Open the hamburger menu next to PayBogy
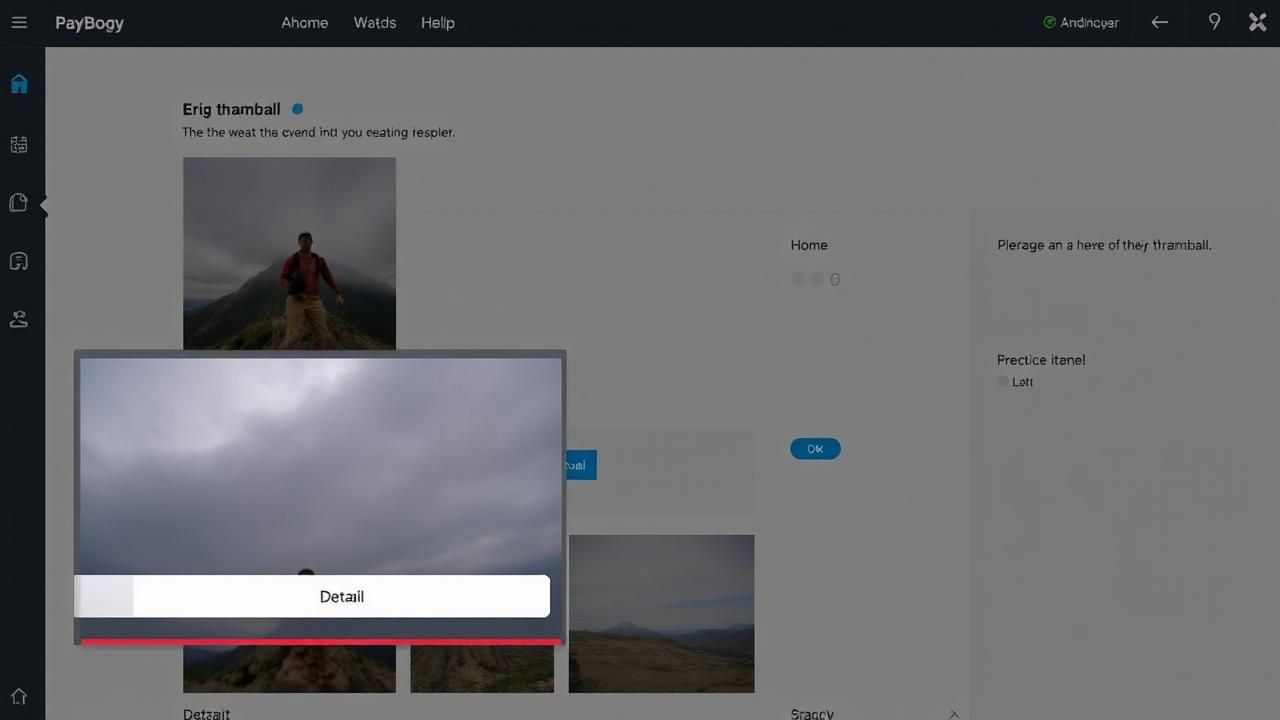Image resolution: width=1280 pixels, height=720 pixels. pyautogui.click(x=19, y=22)
